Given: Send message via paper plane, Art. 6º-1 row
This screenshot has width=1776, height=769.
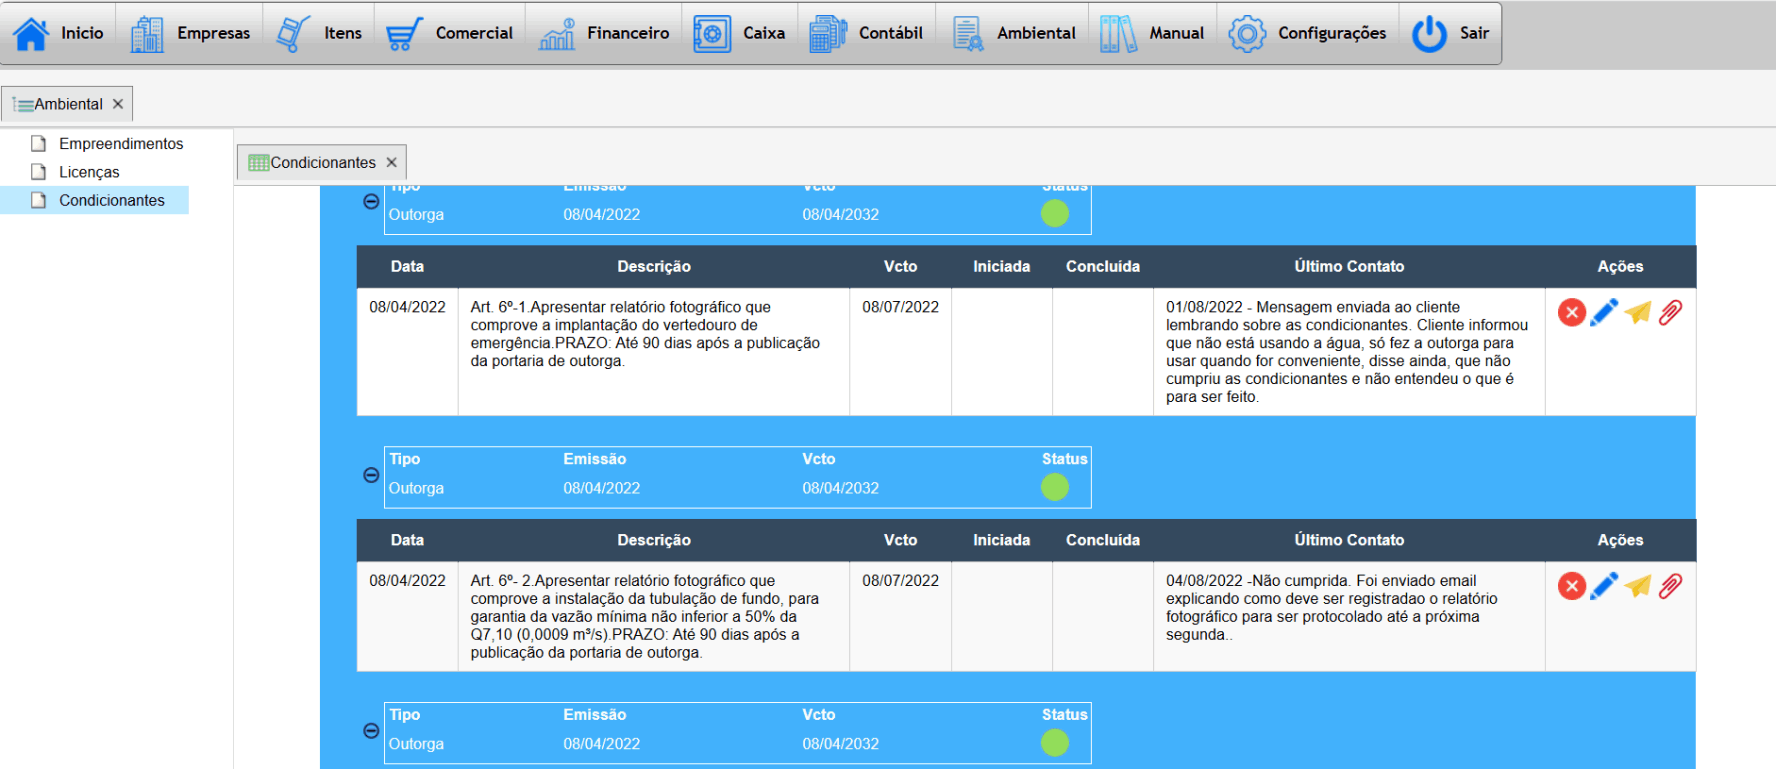Looking at the screenshot, I should pos(1637,313).
